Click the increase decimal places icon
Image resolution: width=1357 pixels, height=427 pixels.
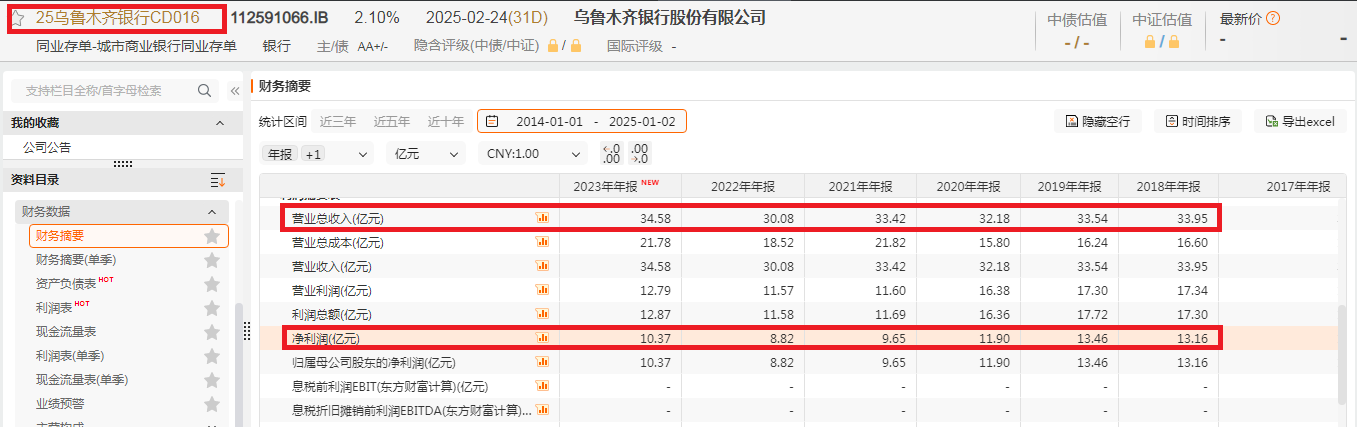(x=640, y=154)
